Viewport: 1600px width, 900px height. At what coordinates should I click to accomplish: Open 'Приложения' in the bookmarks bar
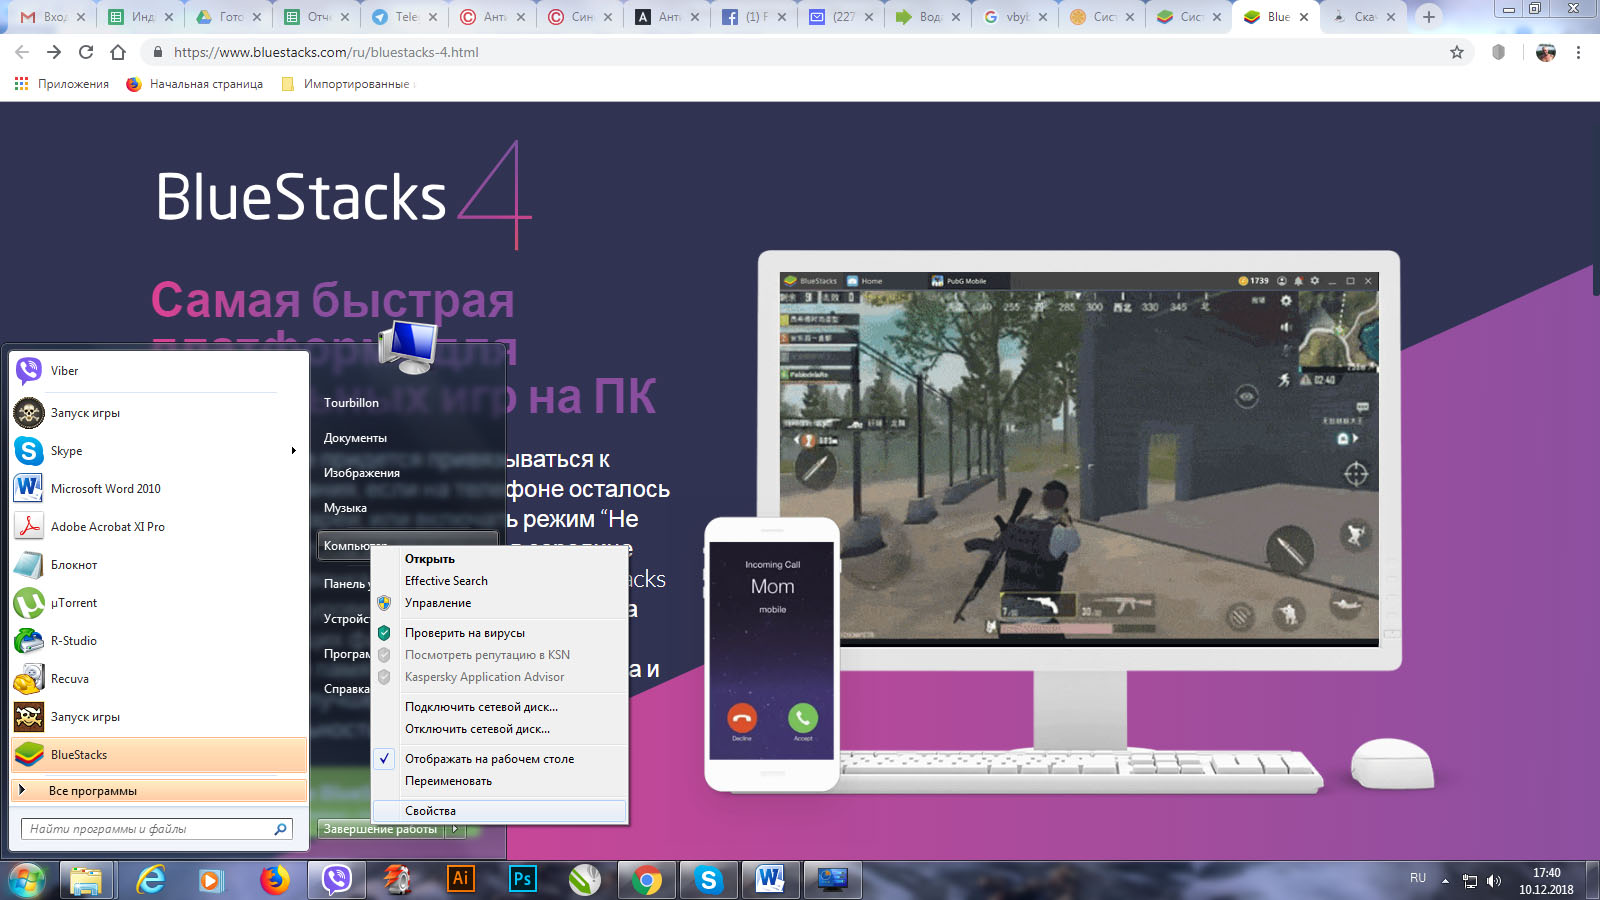(62, 84)
